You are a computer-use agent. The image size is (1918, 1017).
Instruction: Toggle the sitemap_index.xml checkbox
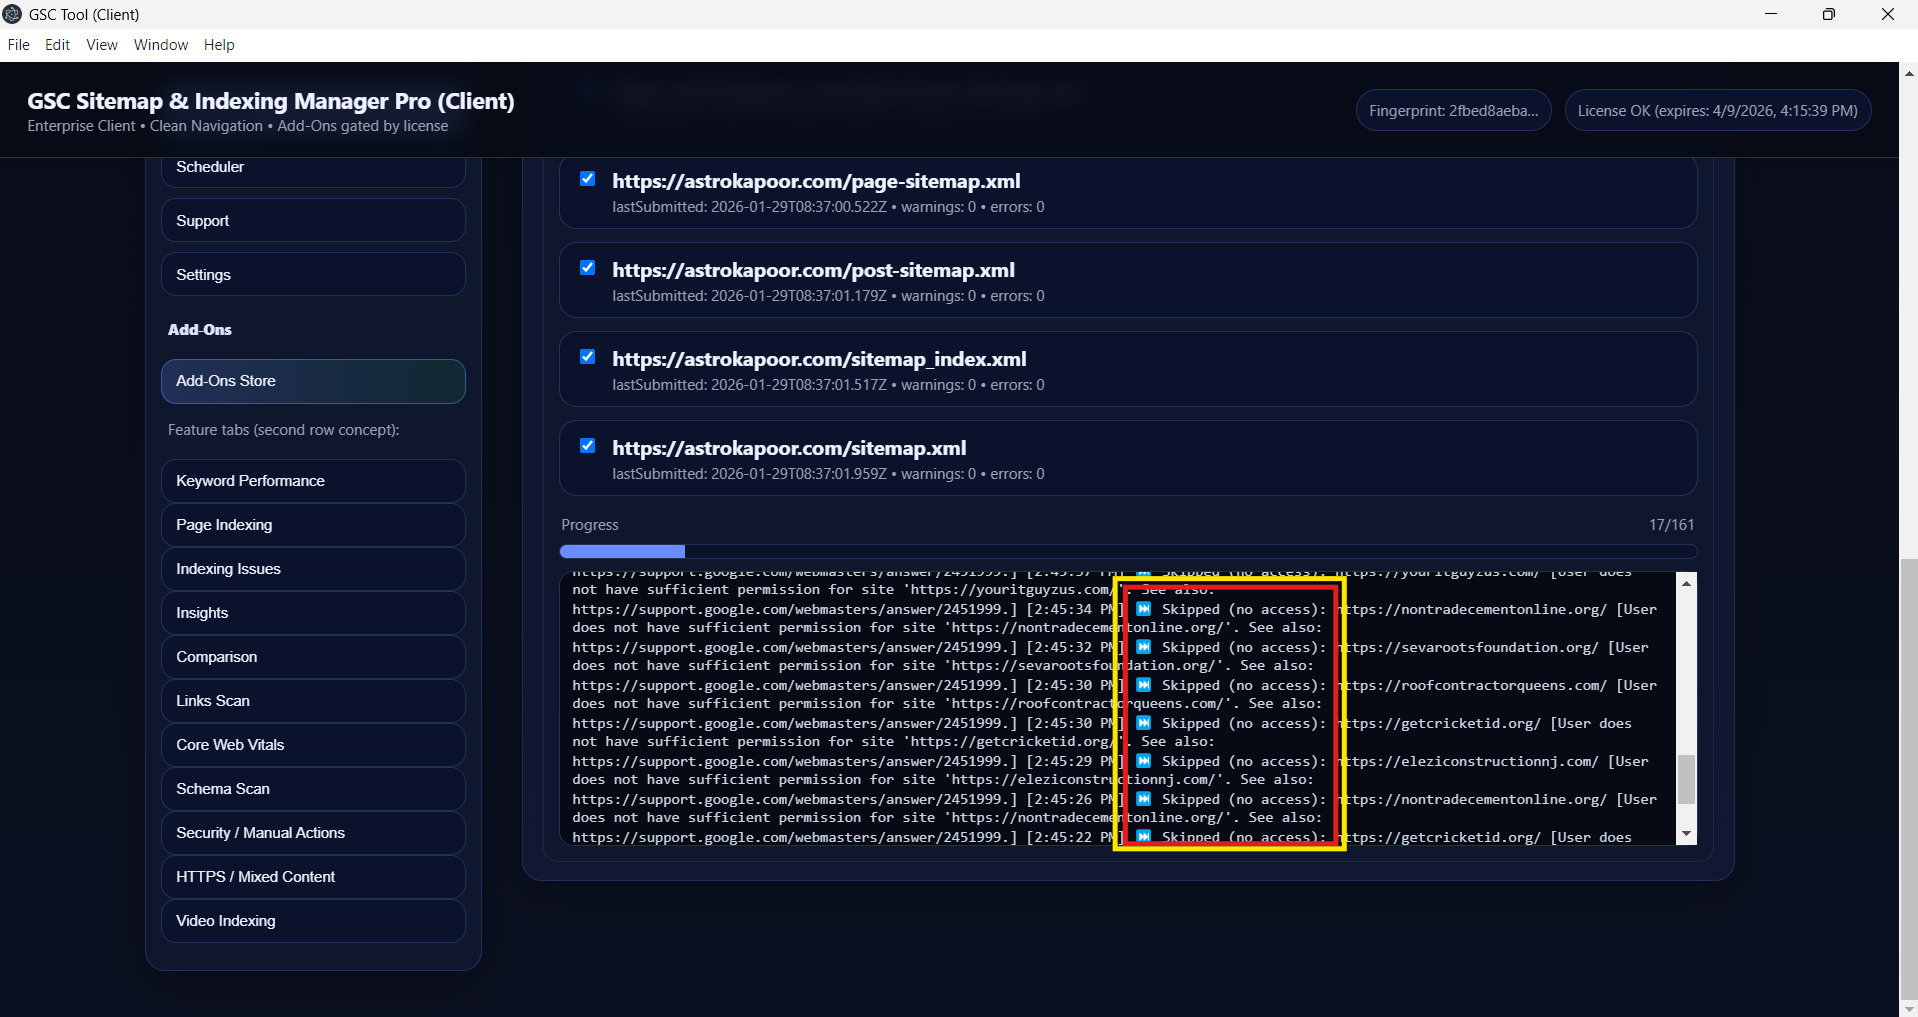[x=588, y=357]
